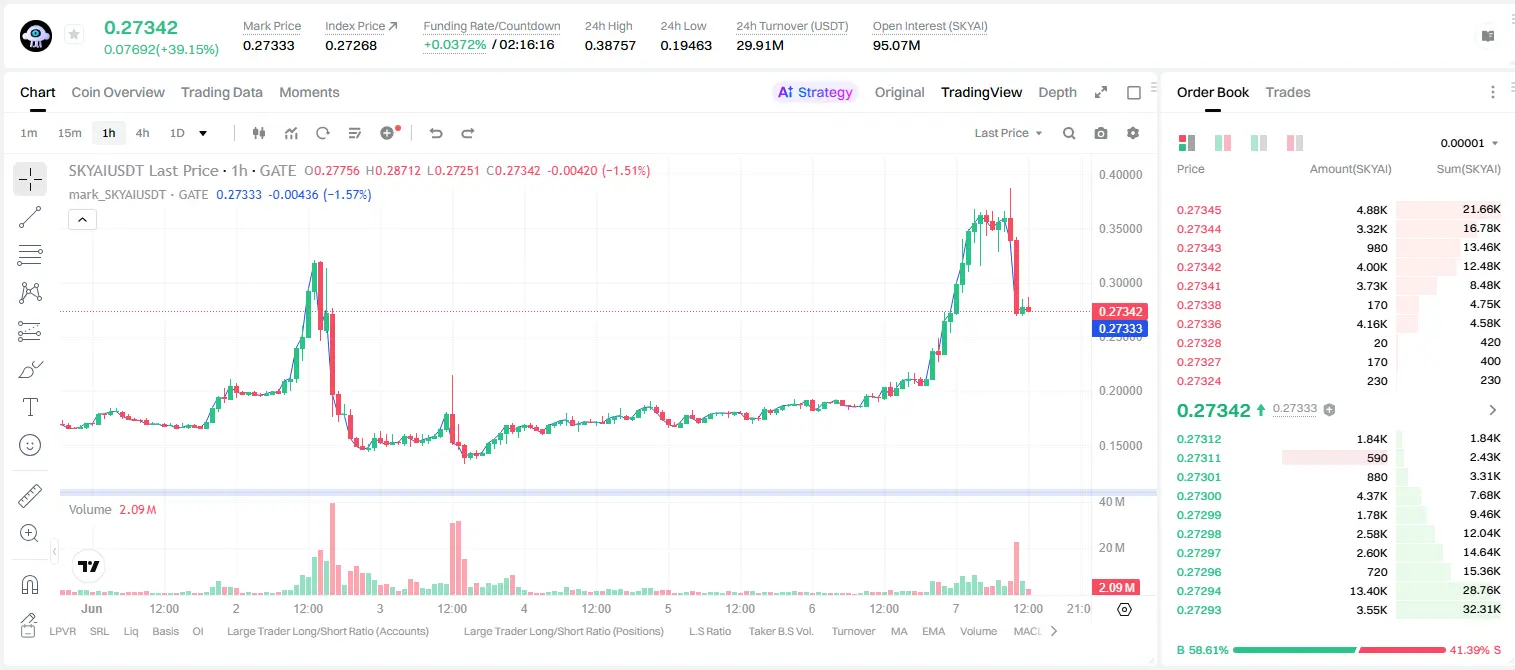The image size is (1515, 670).
Task: Select the 4h timeframe
Action: [x=142, y=133]
